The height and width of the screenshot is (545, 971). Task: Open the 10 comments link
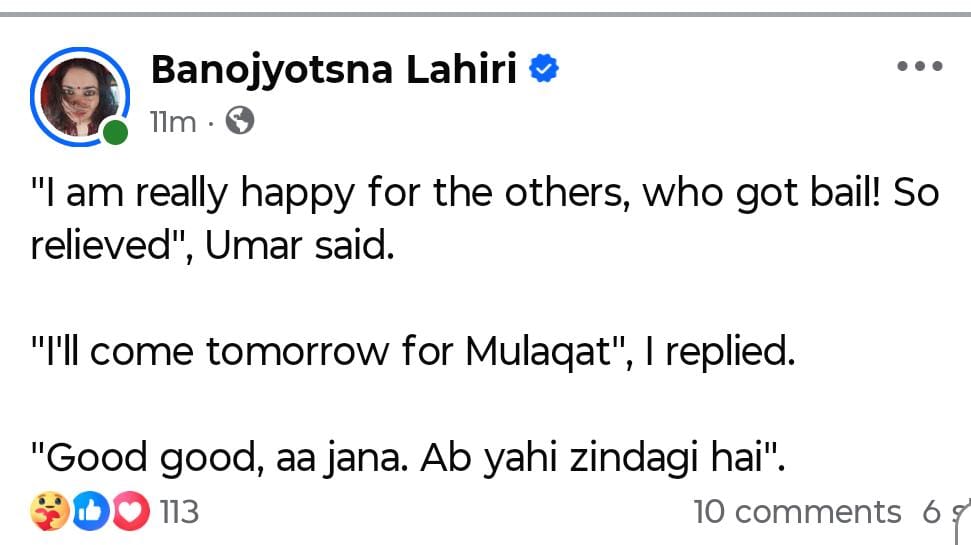pos(797,512)
